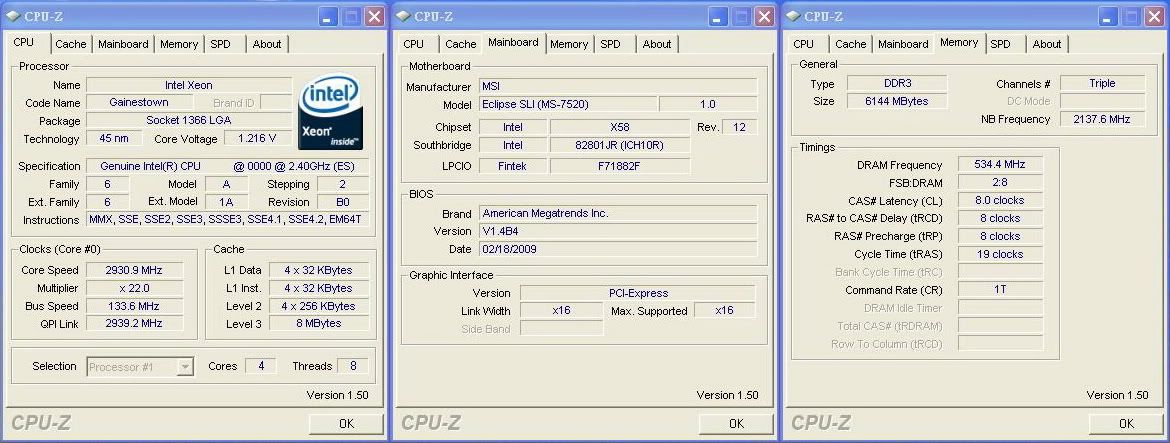Select the Mainboard tab in the middle window

pos(513,43)
